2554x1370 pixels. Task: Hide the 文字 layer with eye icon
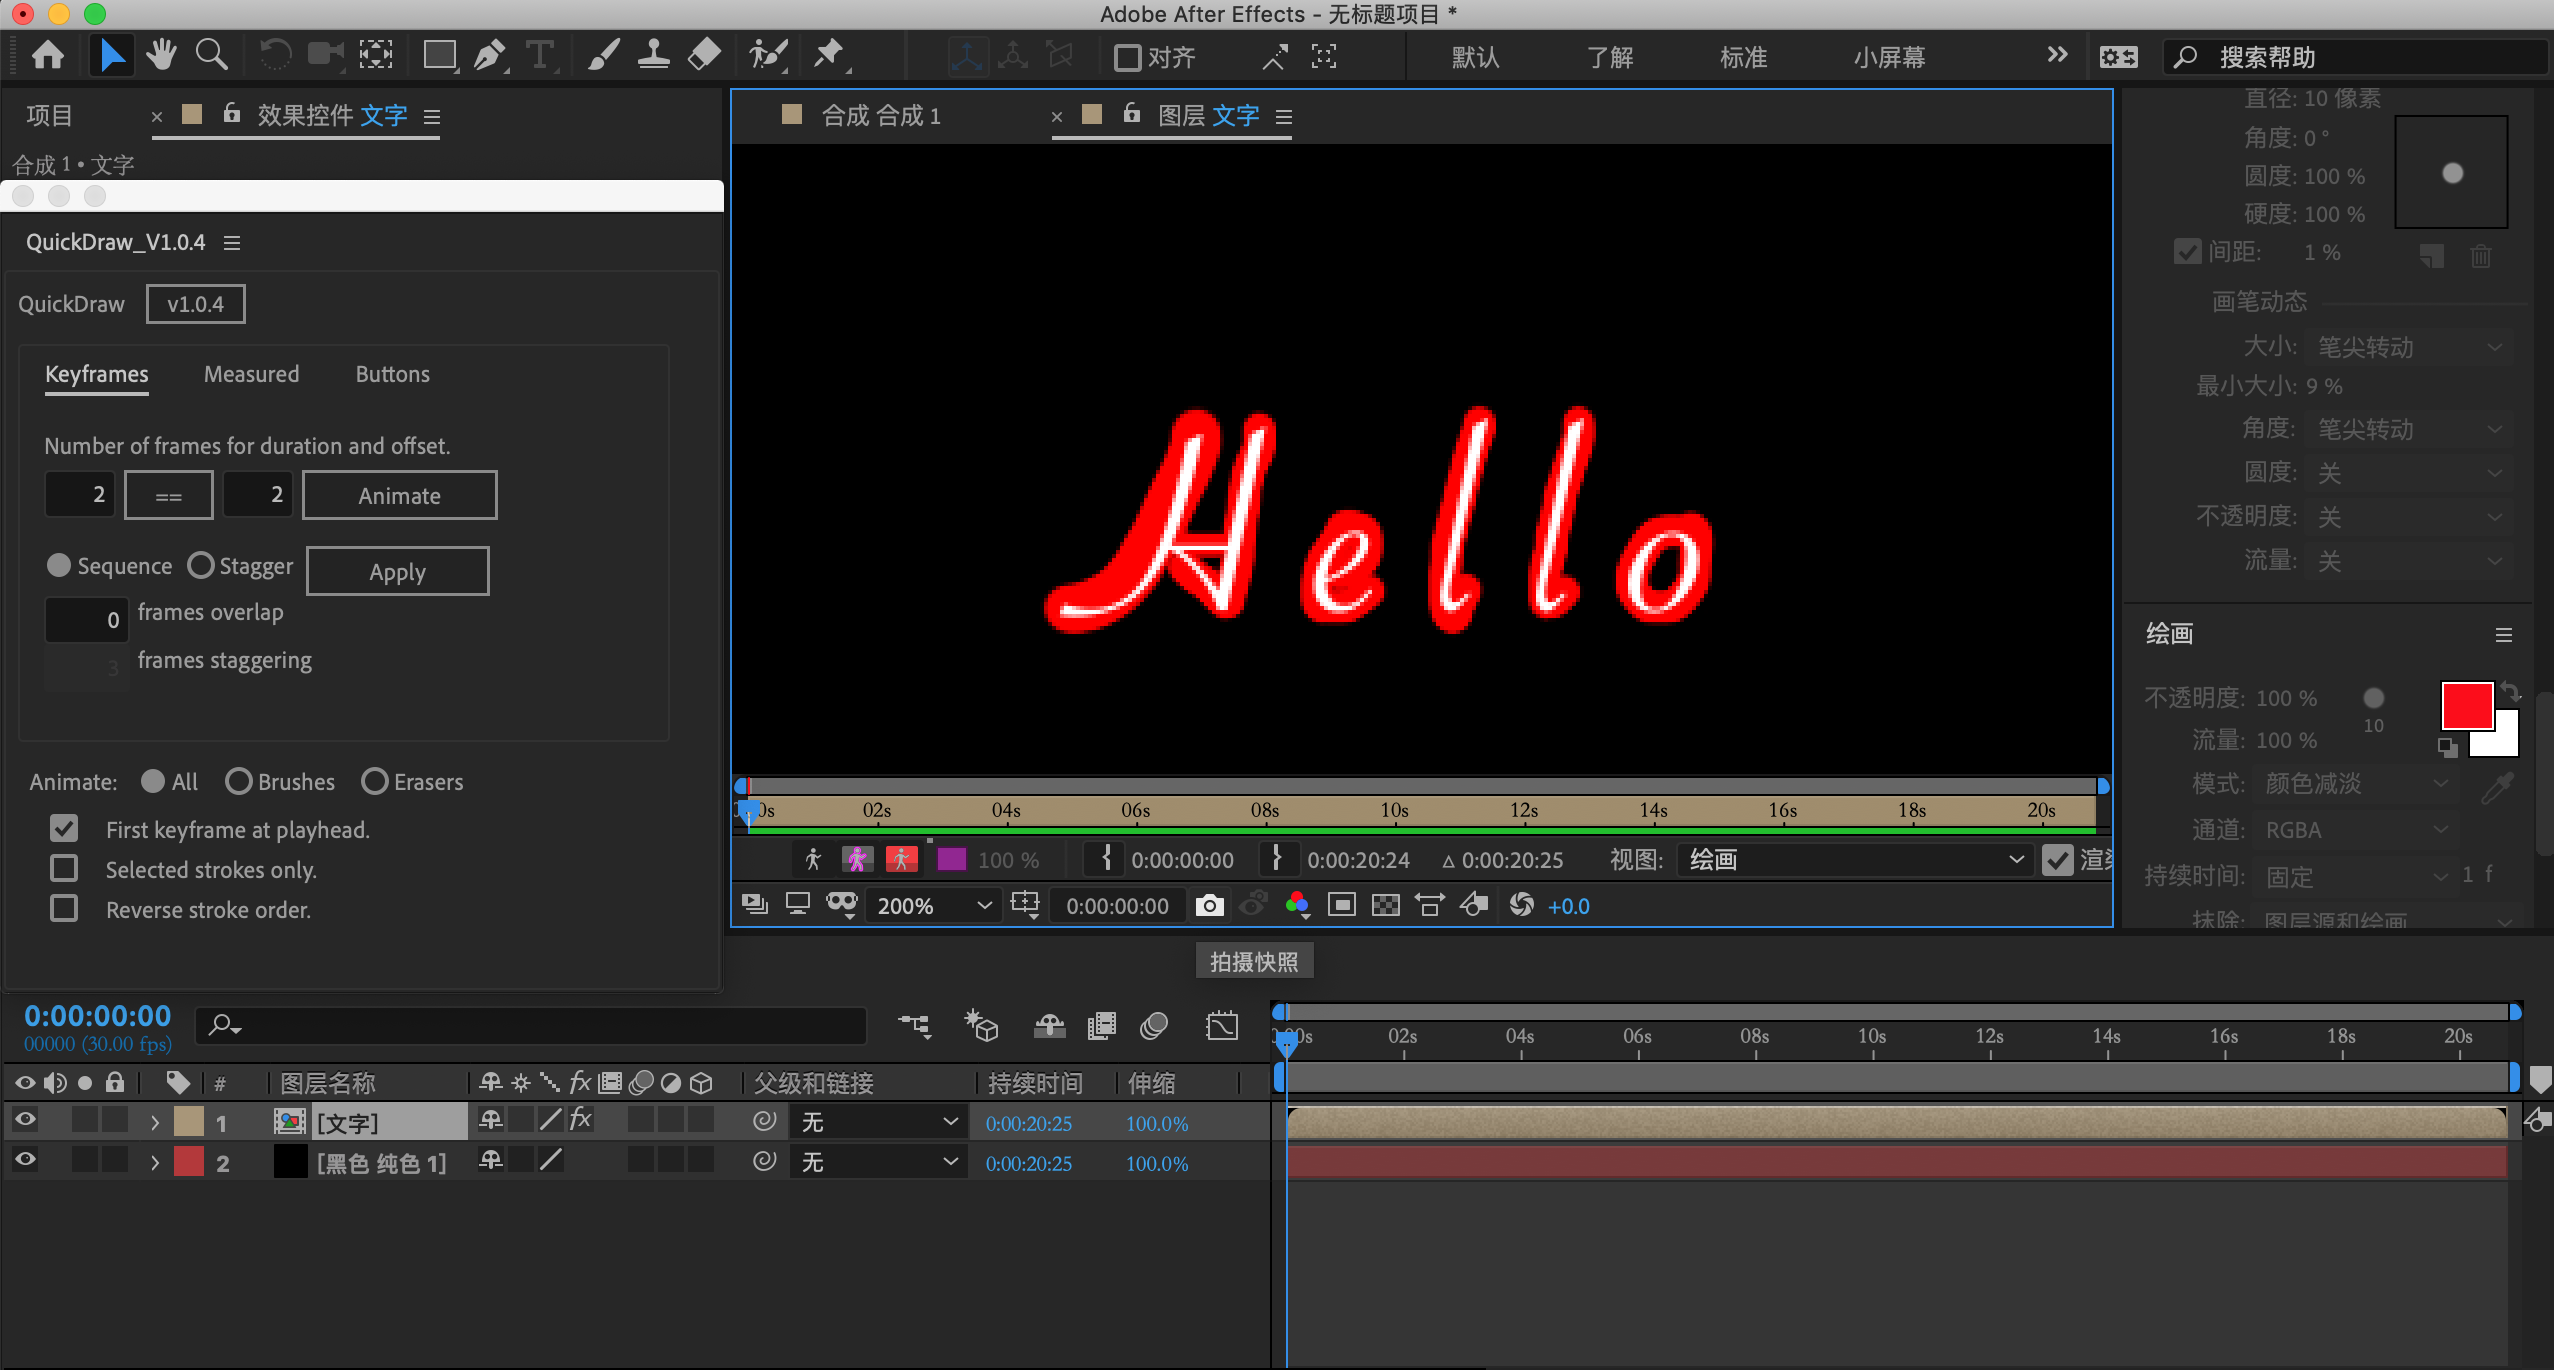[25, 1121]
